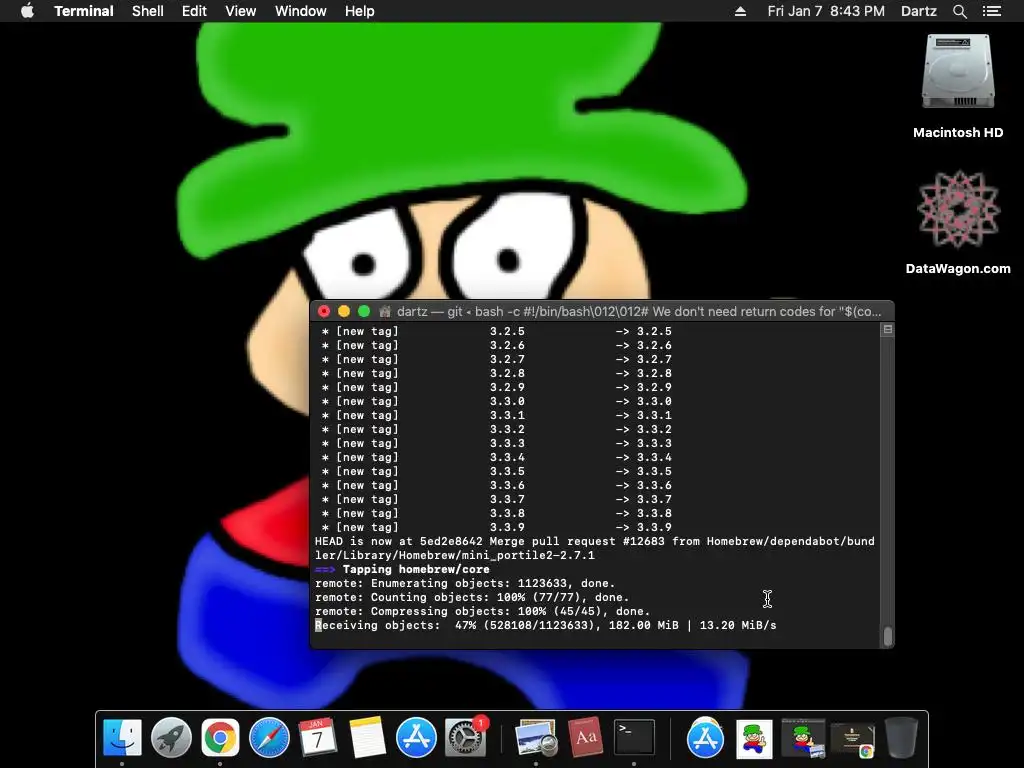The width and height of the screenshot is (1024, 768).
Task: Click the new tag 3.2.8 row
Action: click(496, 374)
